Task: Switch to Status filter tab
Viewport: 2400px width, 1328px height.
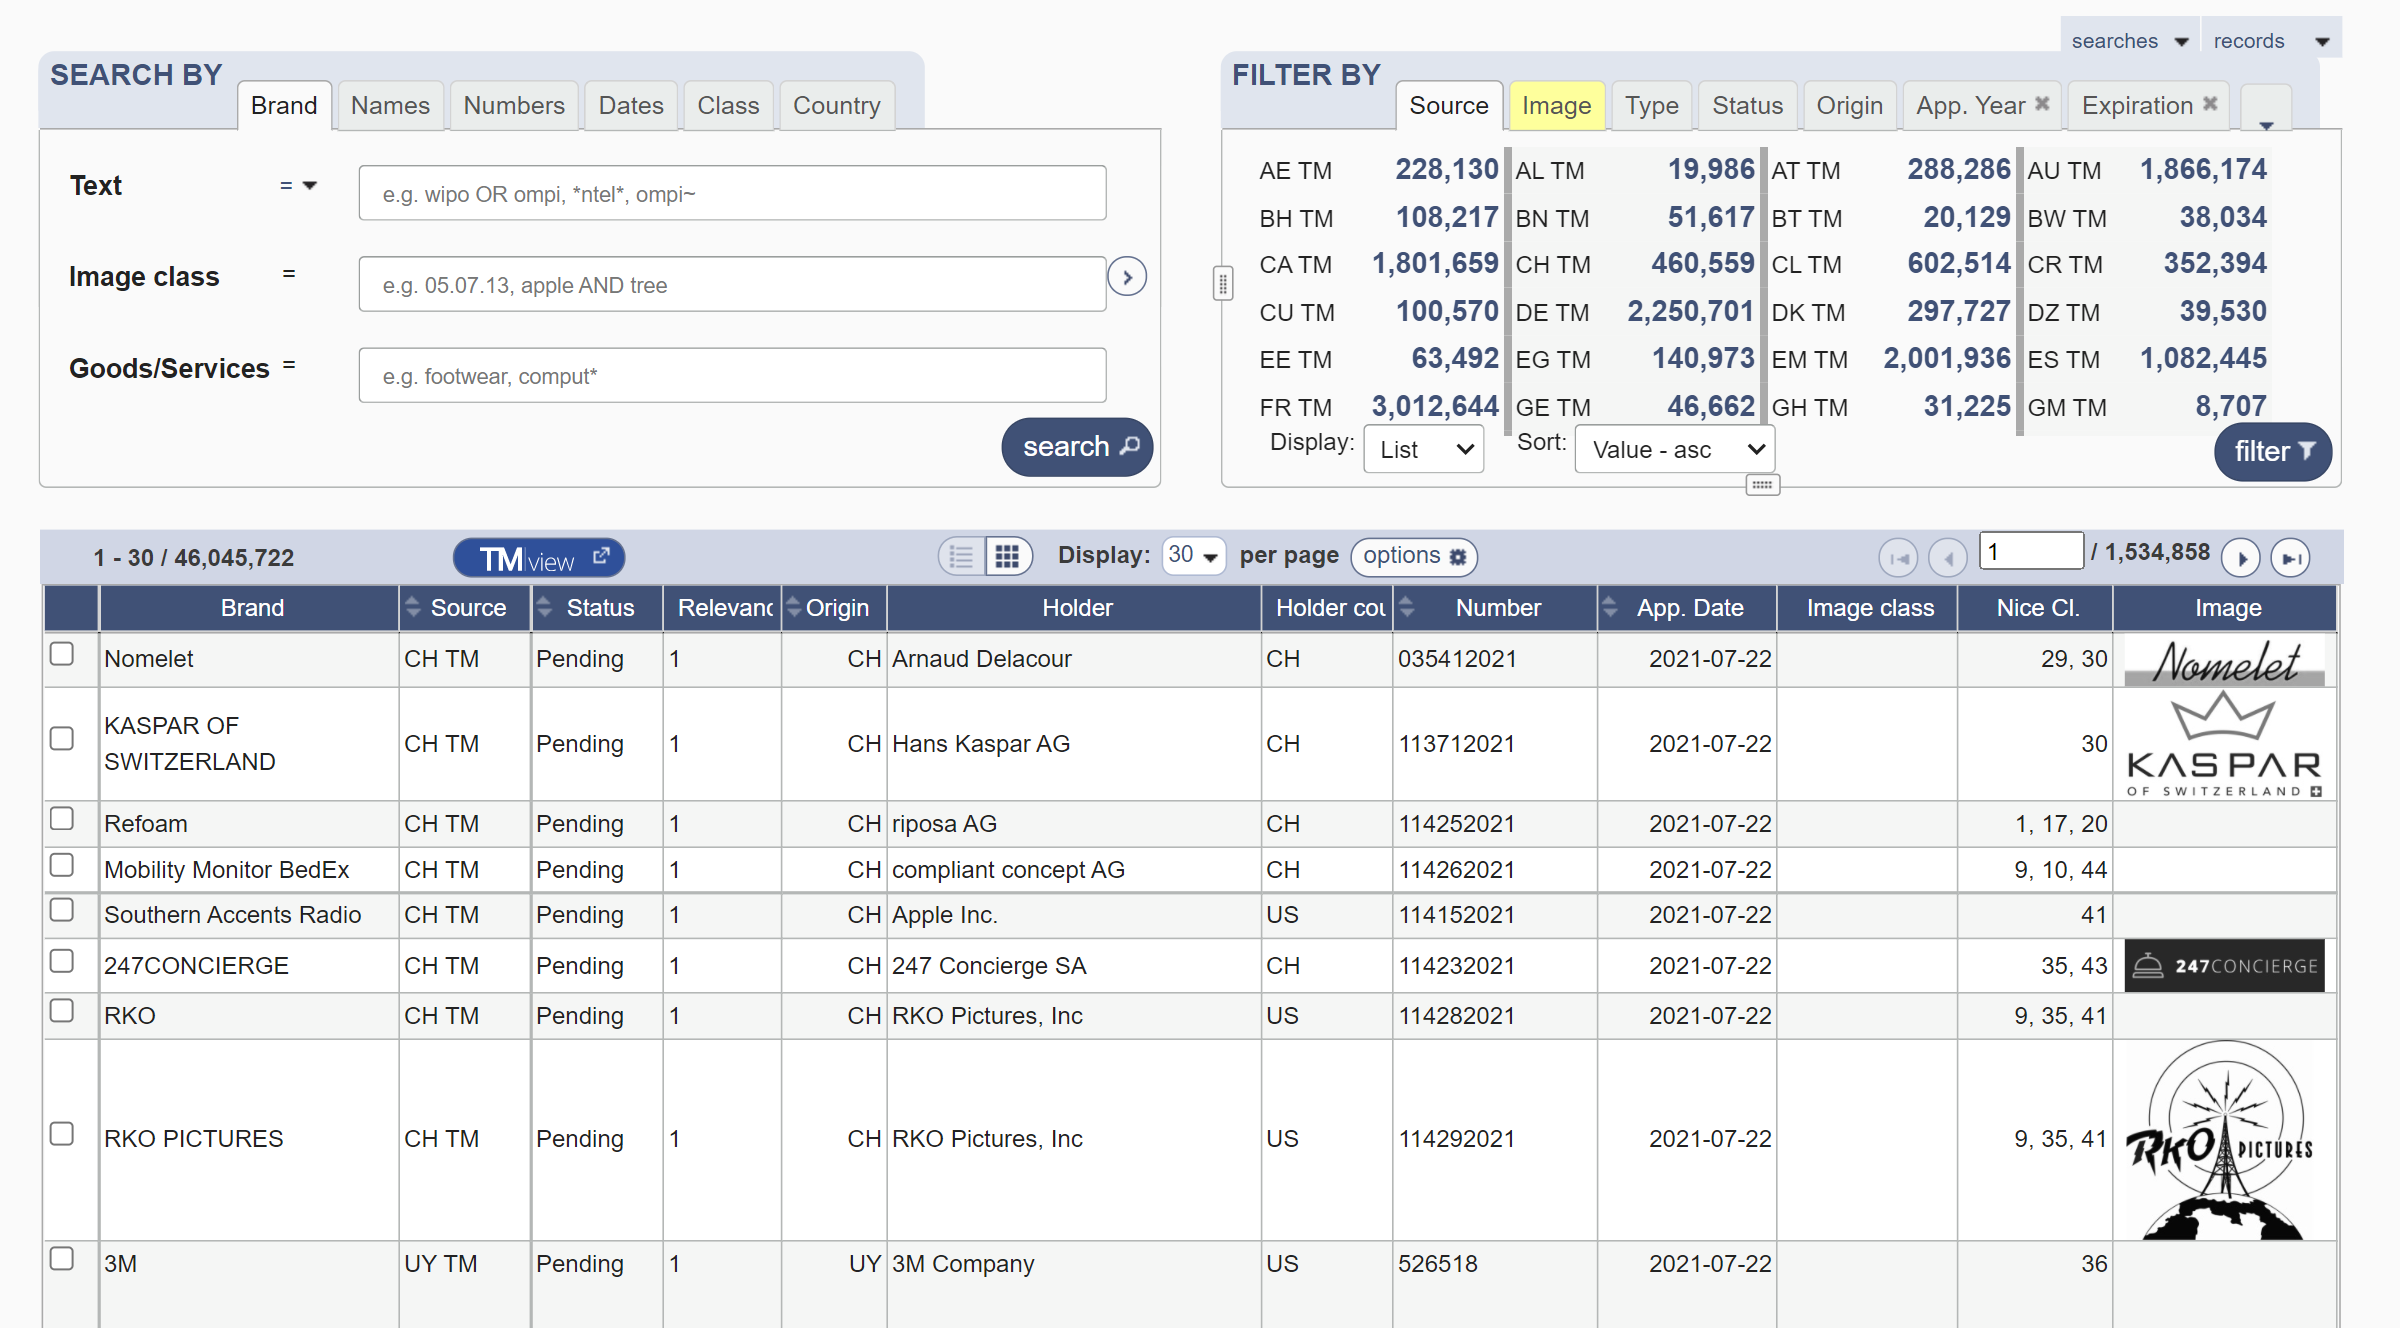Action: point(1747,106)
